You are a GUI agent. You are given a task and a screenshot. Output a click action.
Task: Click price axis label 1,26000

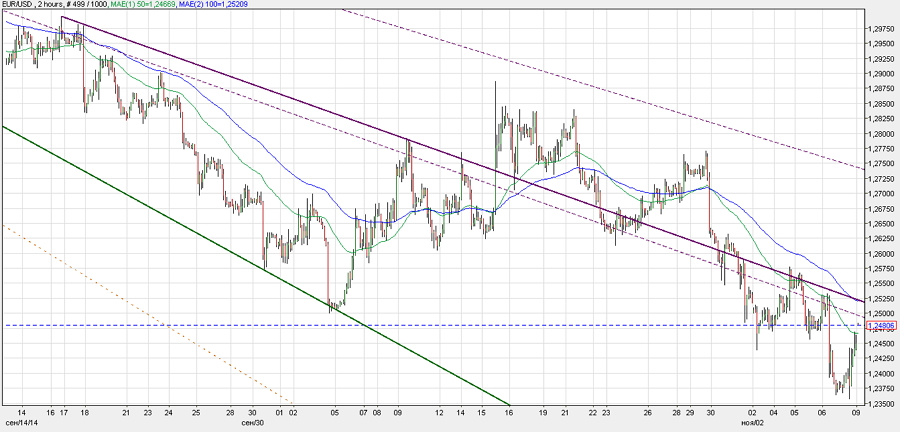(883, 254)
